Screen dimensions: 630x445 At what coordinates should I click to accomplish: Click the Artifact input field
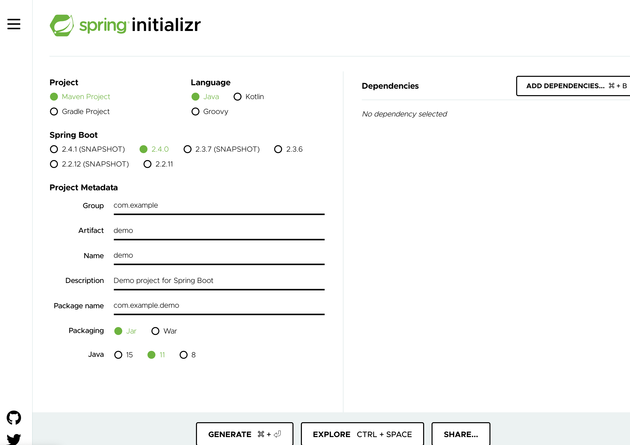pos(219,231)
